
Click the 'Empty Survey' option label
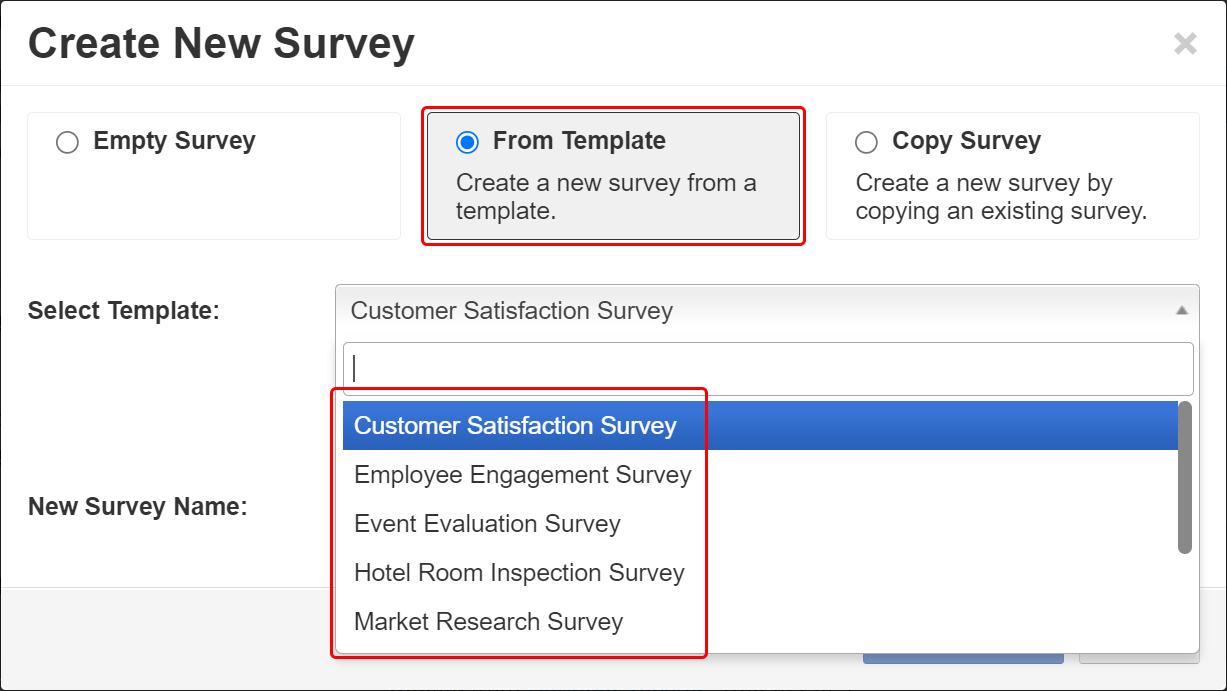[x=174, y=141]
